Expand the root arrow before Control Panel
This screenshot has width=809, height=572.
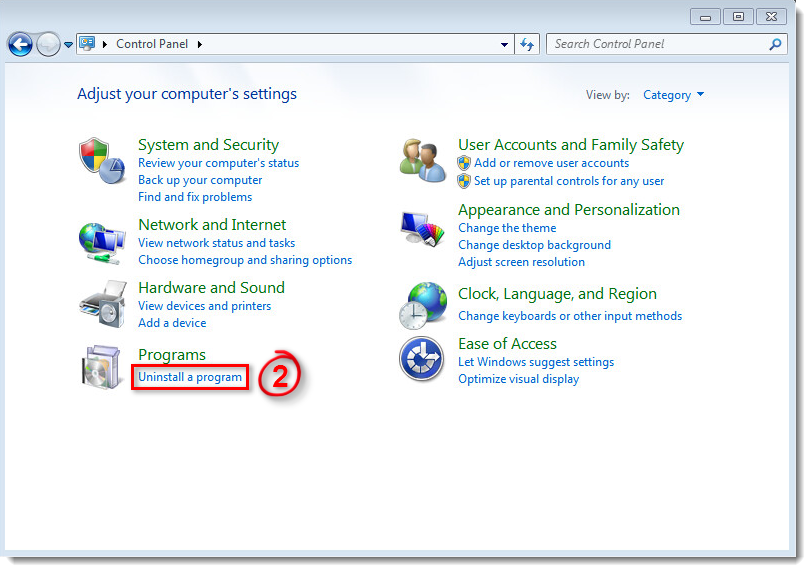tap(105, 44)
